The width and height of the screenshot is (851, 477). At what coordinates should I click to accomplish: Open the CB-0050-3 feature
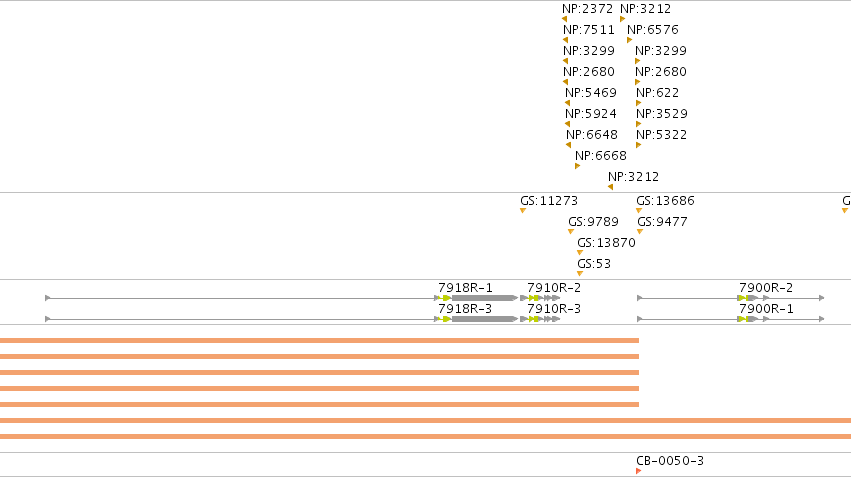(670, 461)
